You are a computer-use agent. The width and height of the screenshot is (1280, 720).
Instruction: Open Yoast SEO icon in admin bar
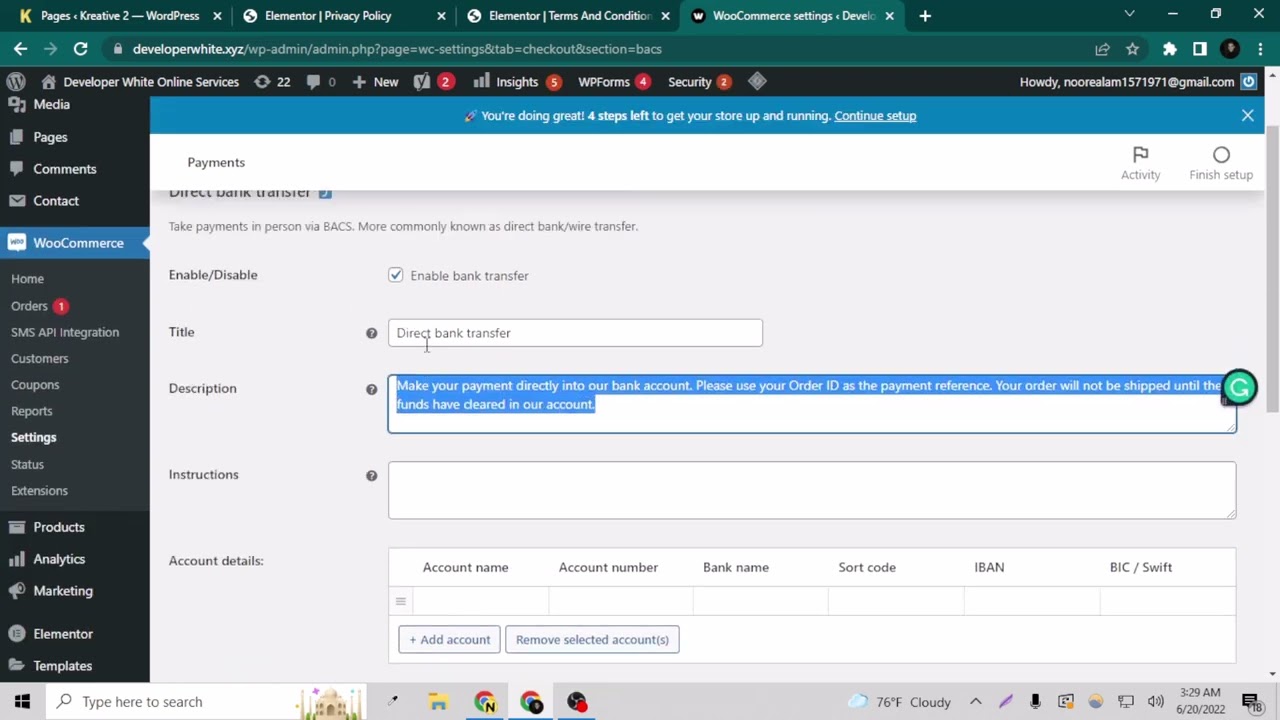click(432, 82)
